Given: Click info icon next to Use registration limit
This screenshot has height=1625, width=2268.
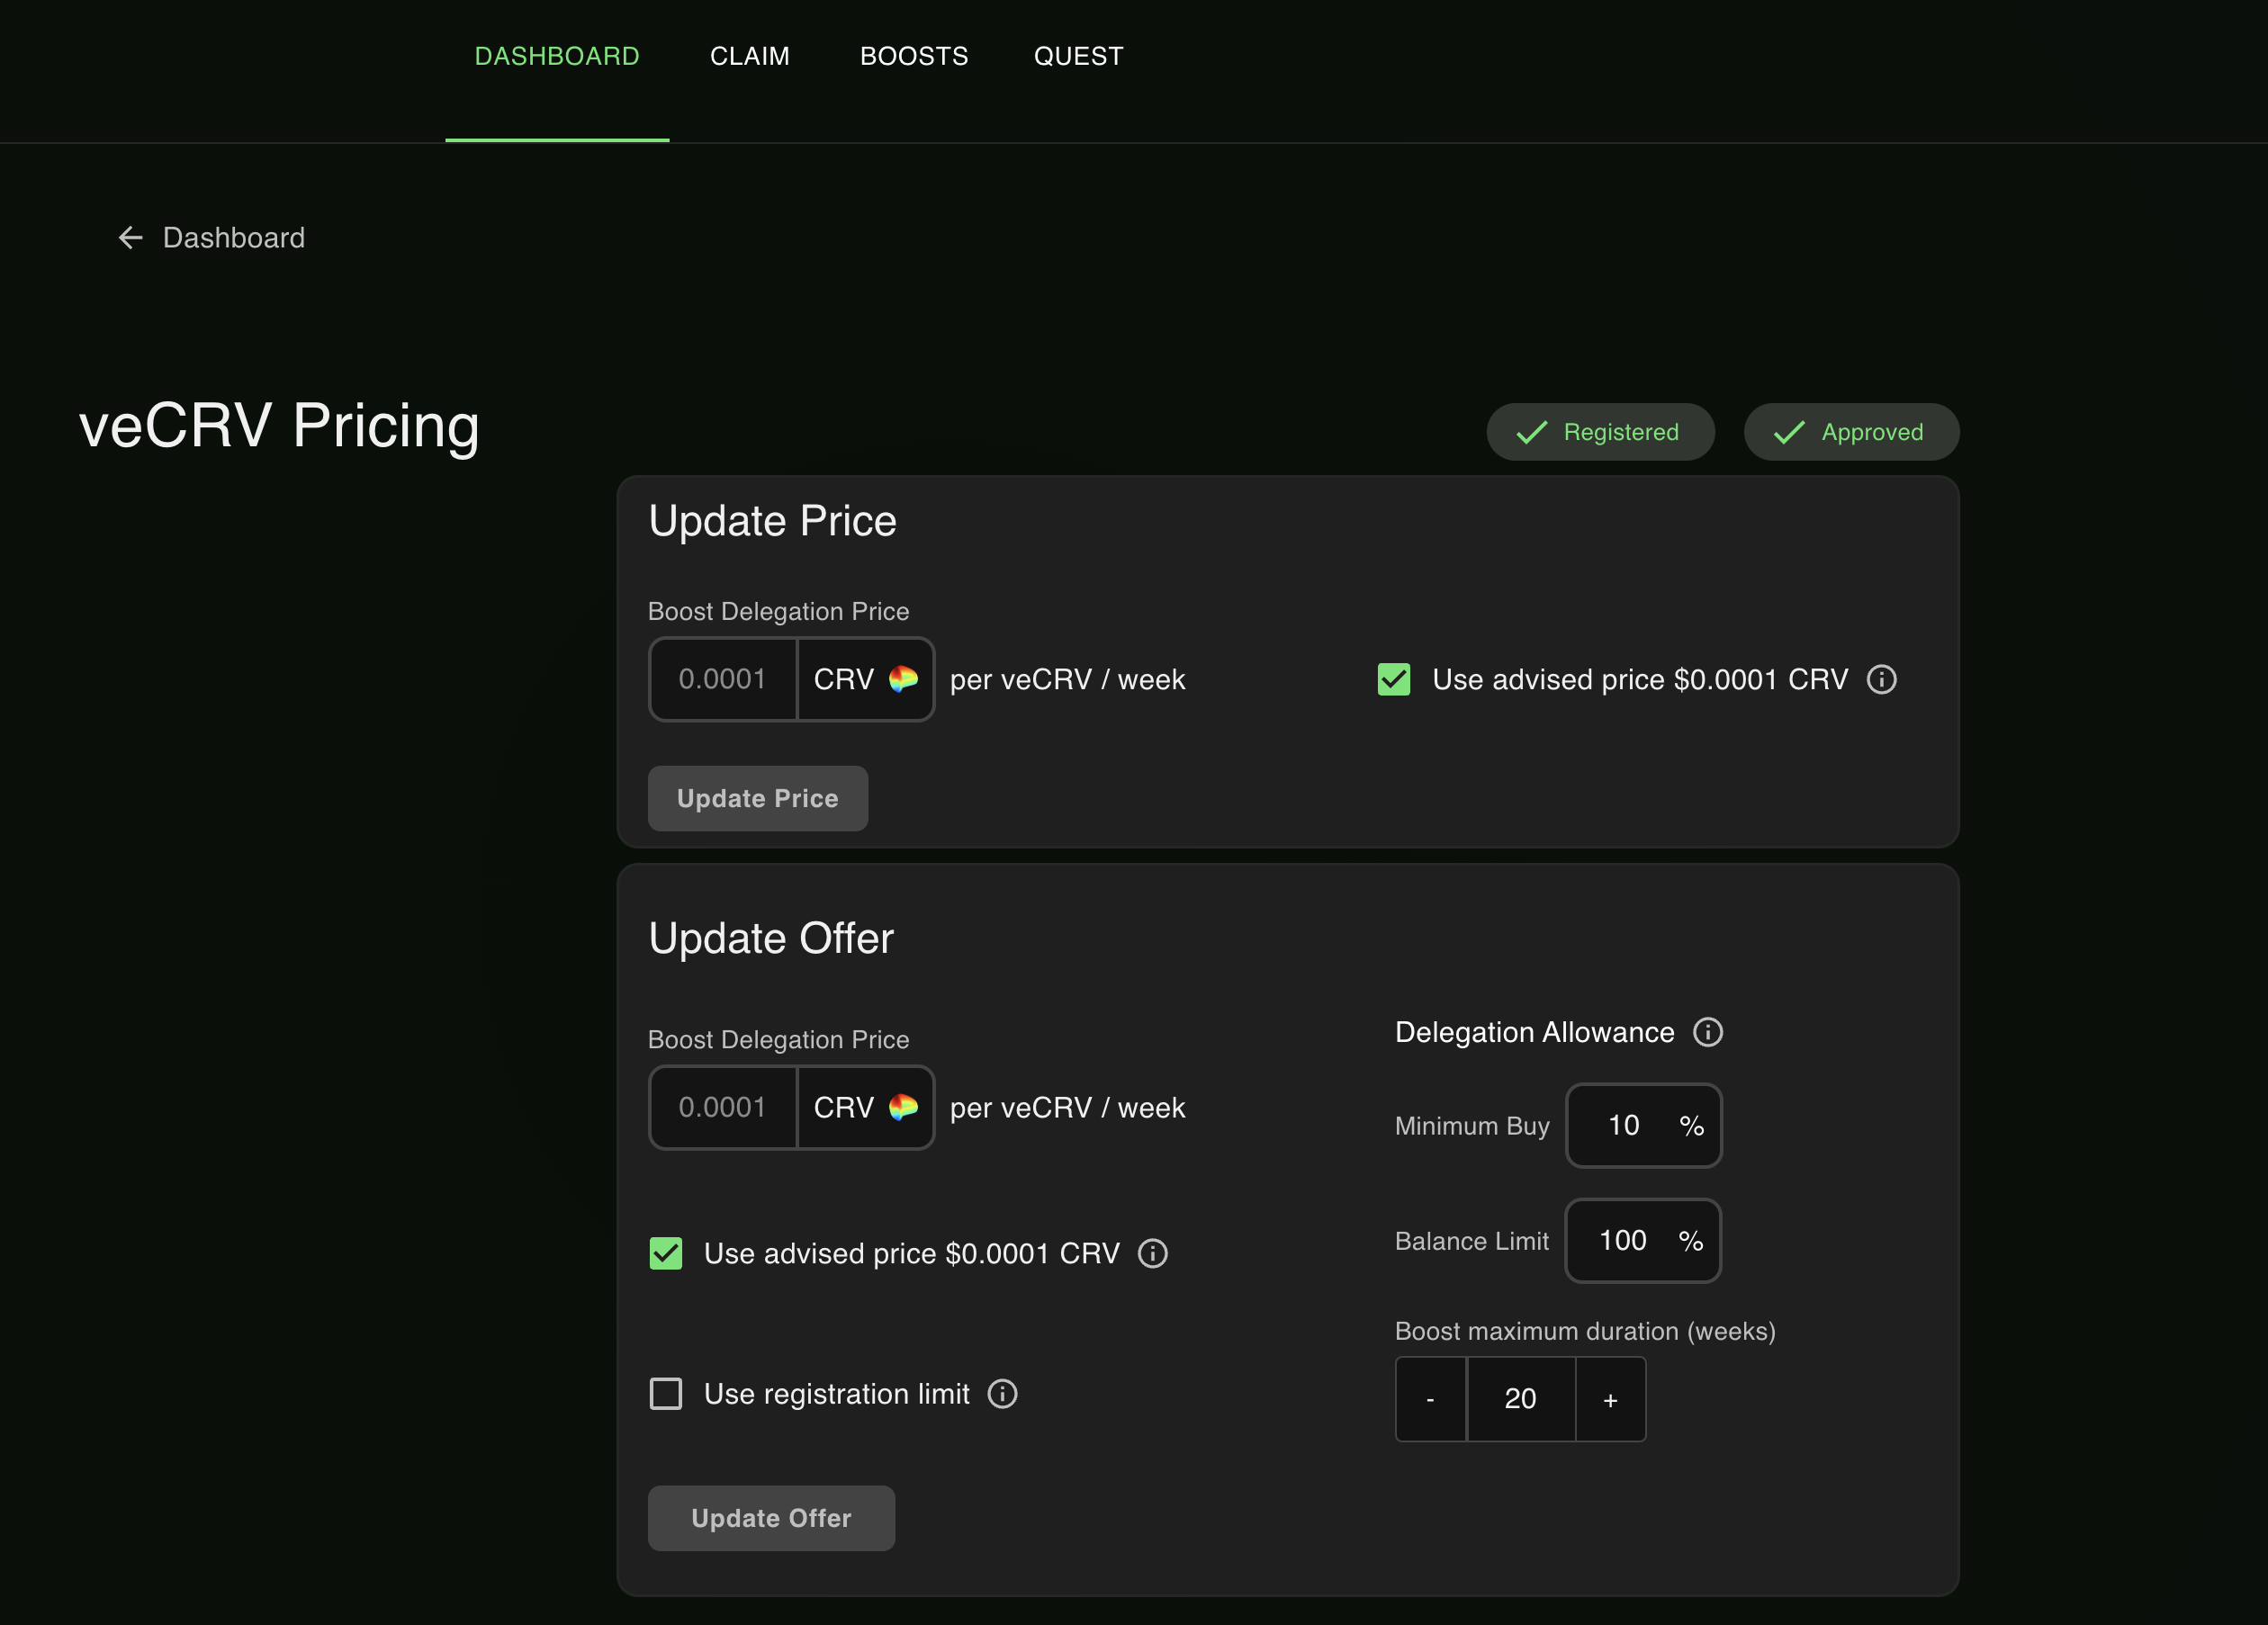Looking at the screenshot, I should [x=1002, y=1394].
